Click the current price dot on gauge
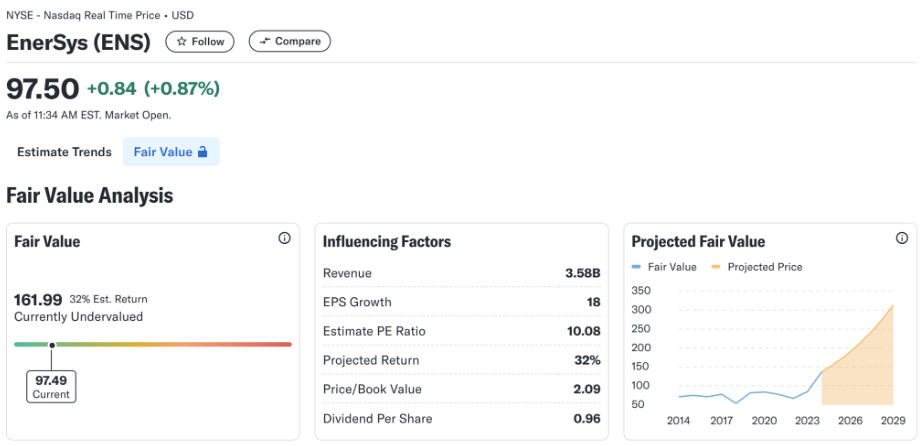 coord(52,345)
